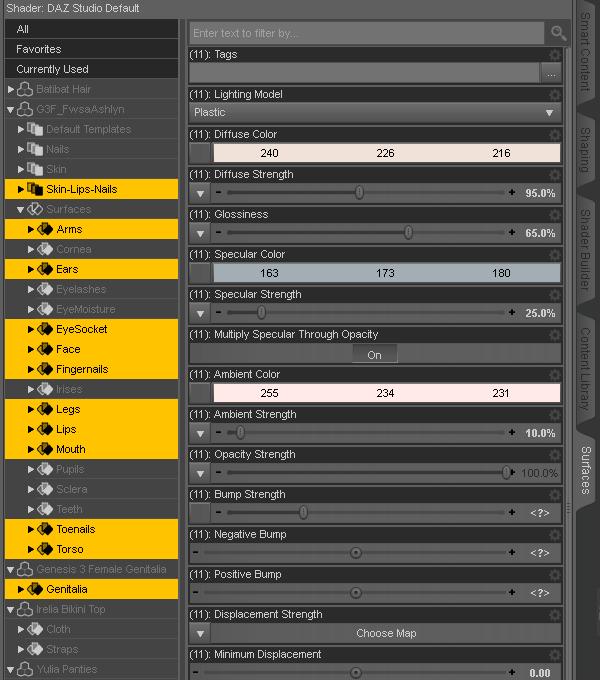Switch to the Content Library side tab
Viewport: 600px width, 680px height.
pos(585,369)
